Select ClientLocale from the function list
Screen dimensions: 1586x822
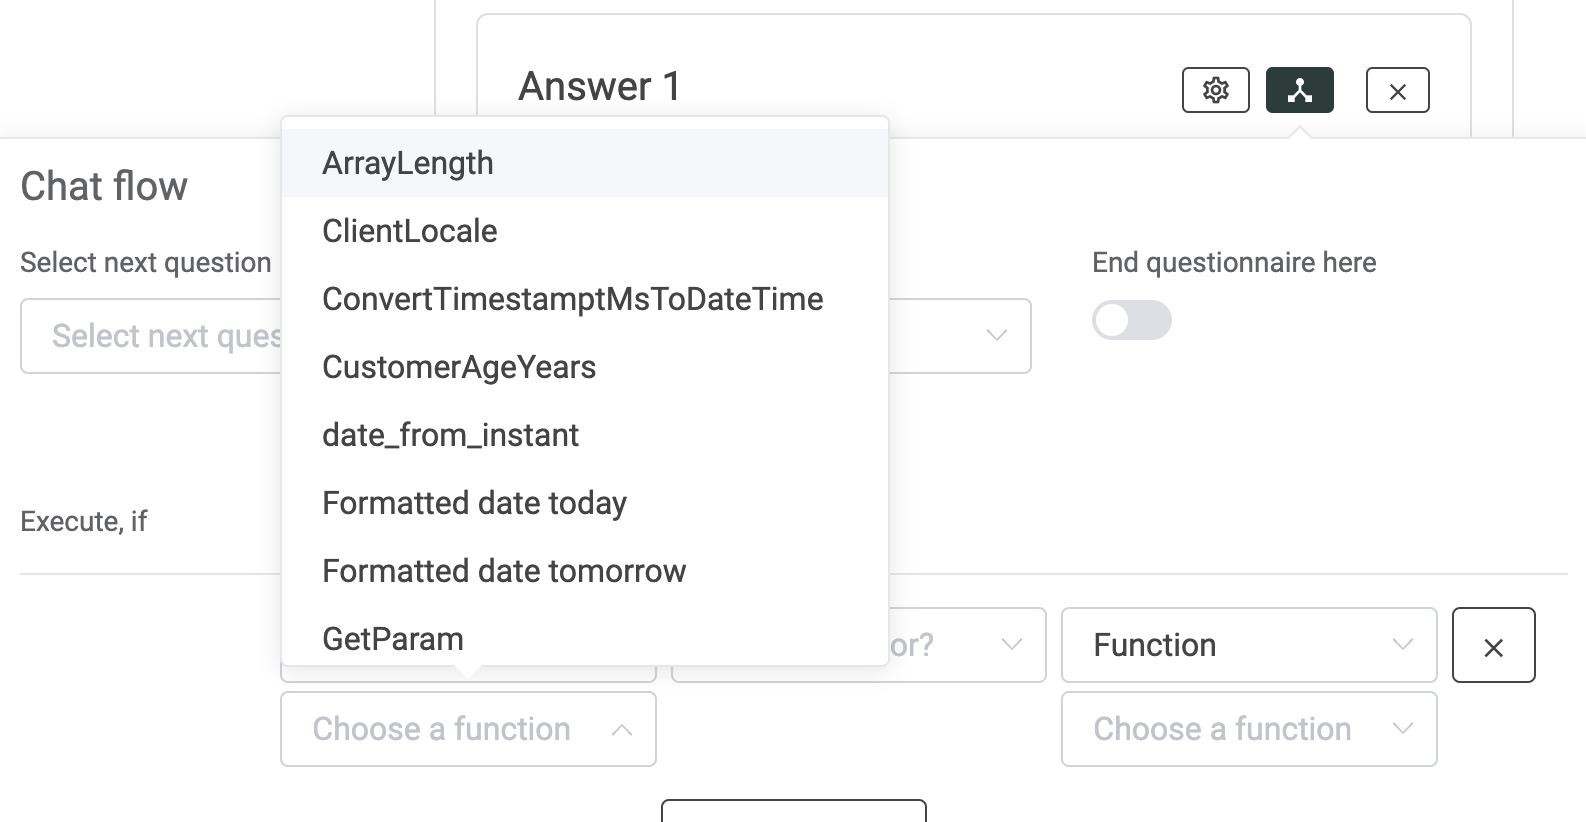pos(409,231)
